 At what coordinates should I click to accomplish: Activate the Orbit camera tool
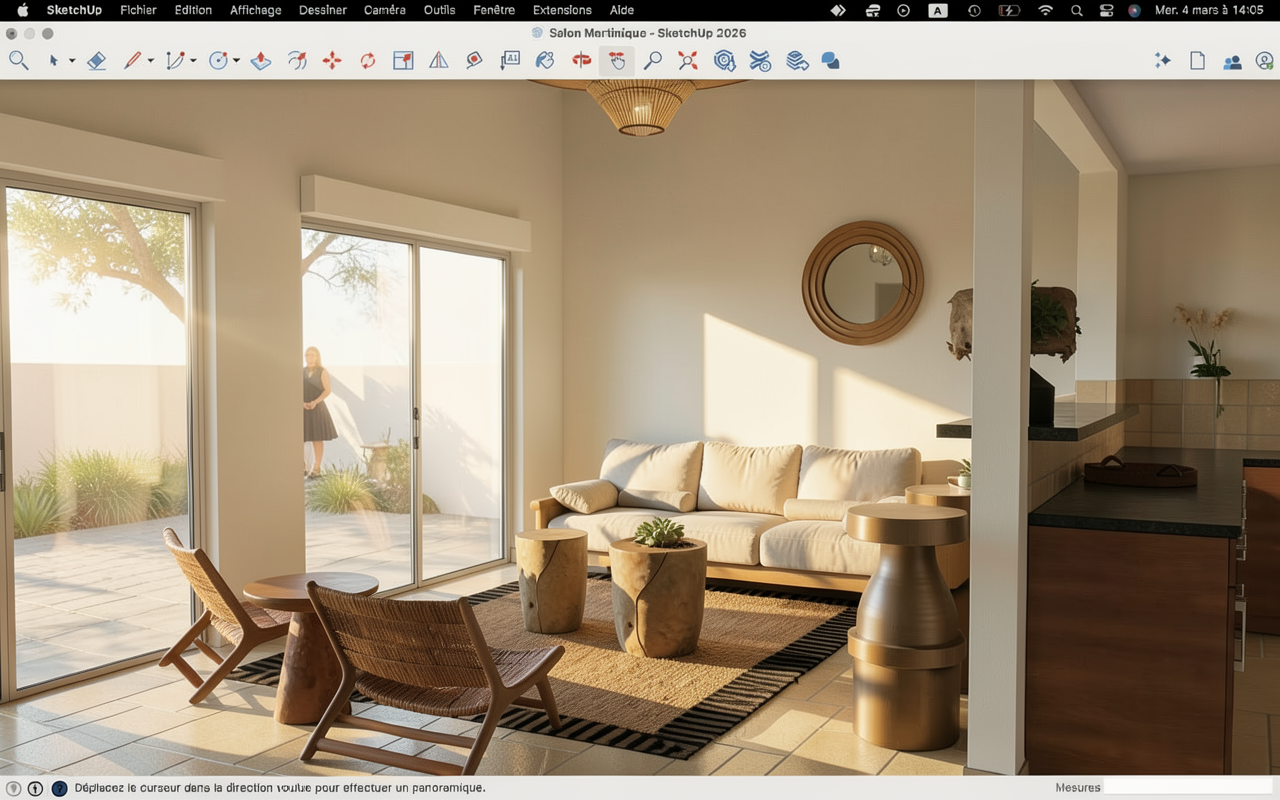[x=581, y=61]
